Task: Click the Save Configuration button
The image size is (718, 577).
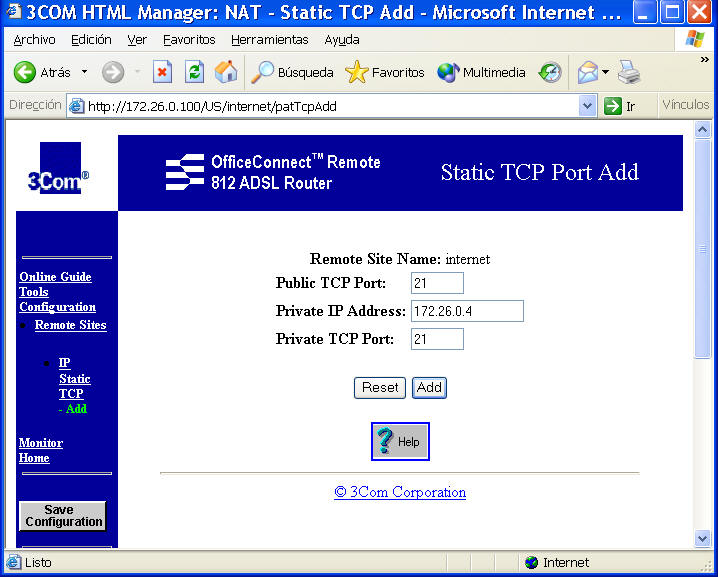Action: click(63, 516)
